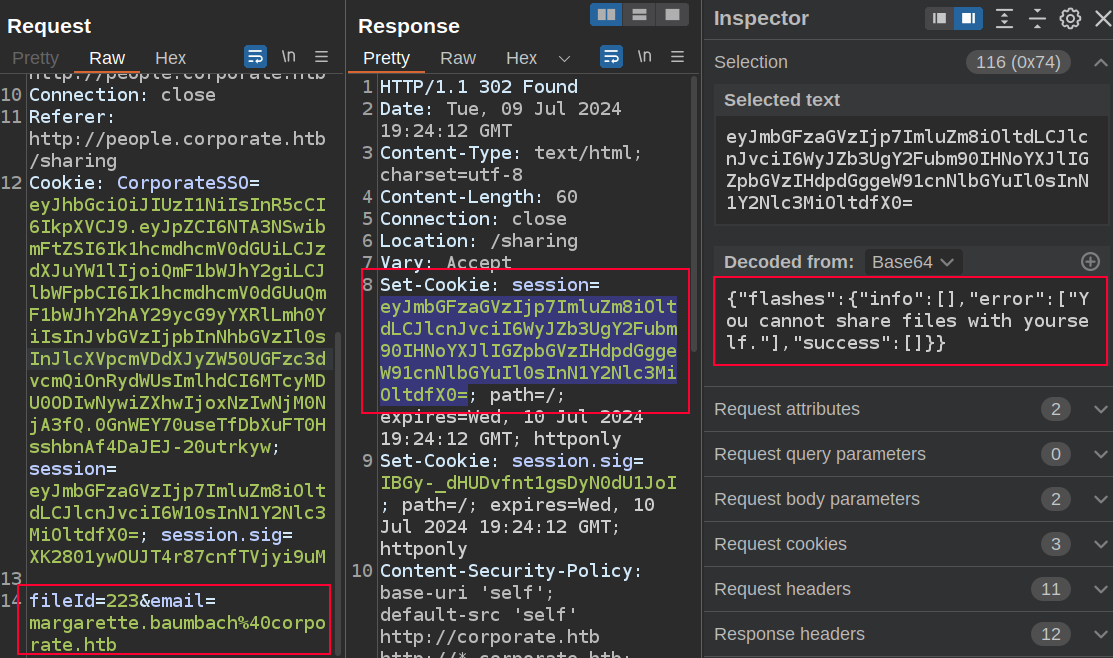Expand all Inspector sections icon

pyautogui.click(x=1004, y=18)
